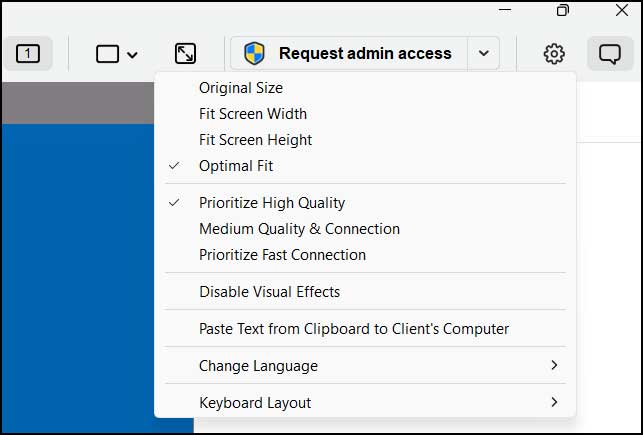643x435 pixels.
Task: Click the admin shield icon
Action: coord(255,54)
